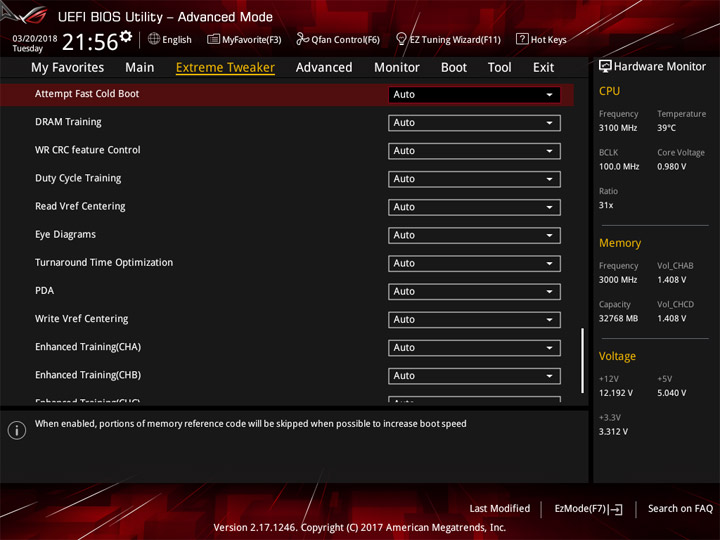
Task: Switch to the Main tab
Action: (x=140, y=68)
